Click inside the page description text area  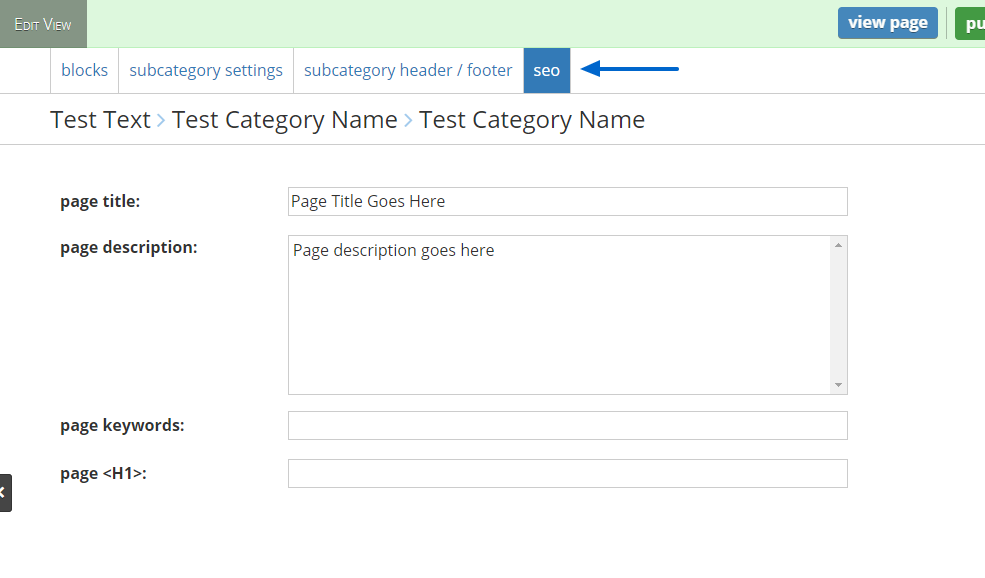click(558, 315)
